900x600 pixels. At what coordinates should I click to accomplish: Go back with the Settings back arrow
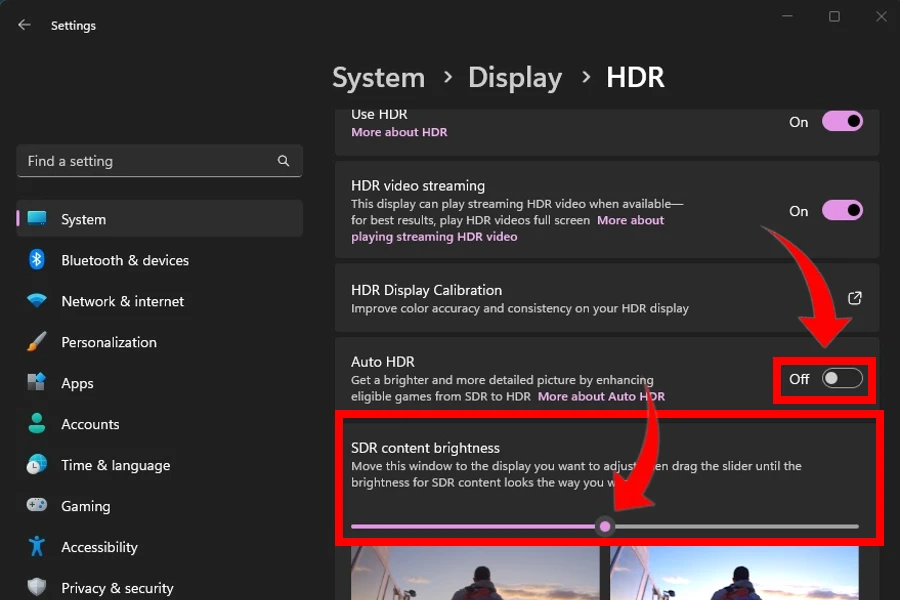24,25
